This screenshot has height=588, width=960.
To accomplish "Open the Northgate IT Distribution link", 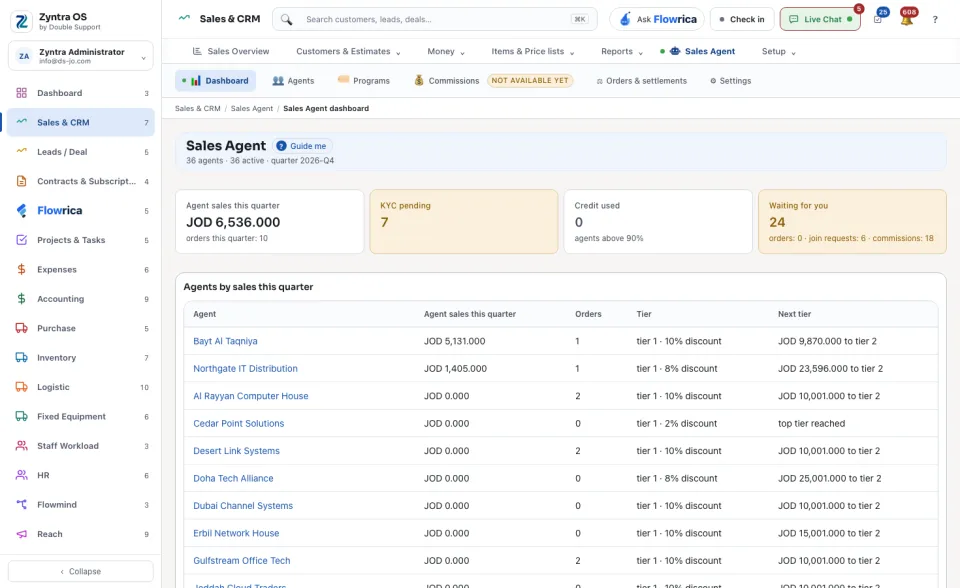I will (246, 369).
